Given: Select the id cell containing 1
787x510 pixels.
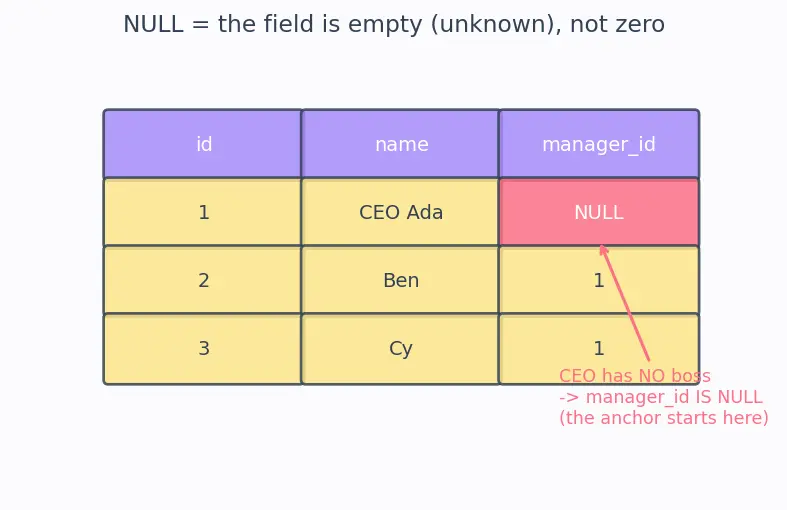Looking at the screenshot, I should pyautogui.click(x=203, y=212).
